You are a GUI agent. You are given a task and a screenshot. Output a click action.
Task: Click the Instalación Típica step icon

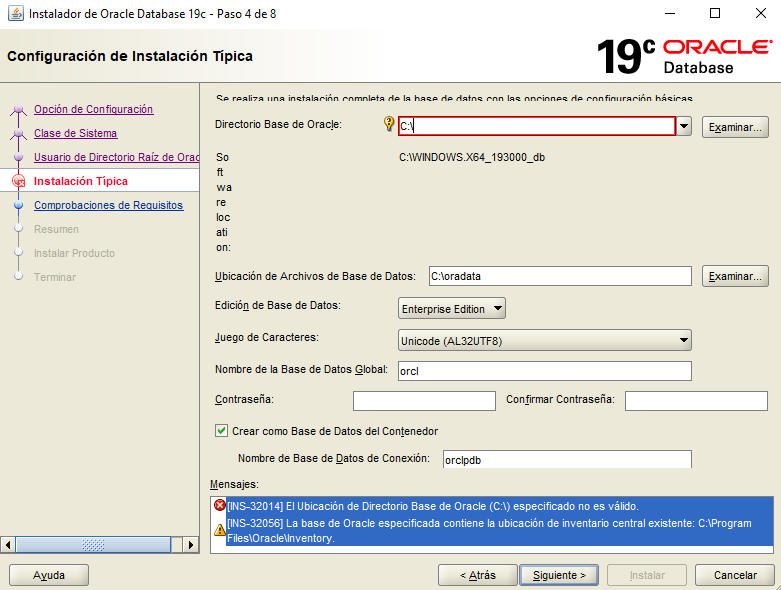click(x=18, y=181)
